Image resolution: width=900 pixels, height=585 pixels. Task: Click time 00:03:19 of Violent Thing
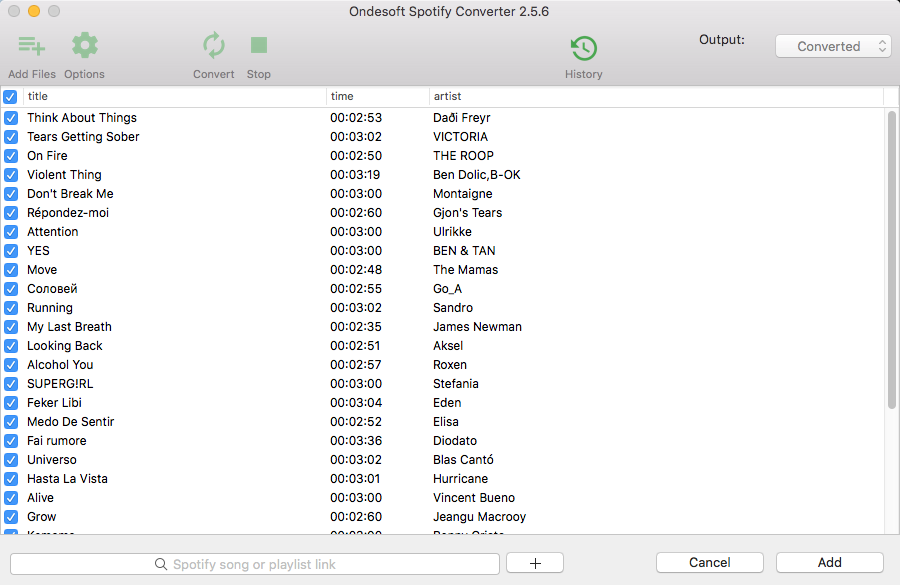pyautogui.click(x=355, y=175)
